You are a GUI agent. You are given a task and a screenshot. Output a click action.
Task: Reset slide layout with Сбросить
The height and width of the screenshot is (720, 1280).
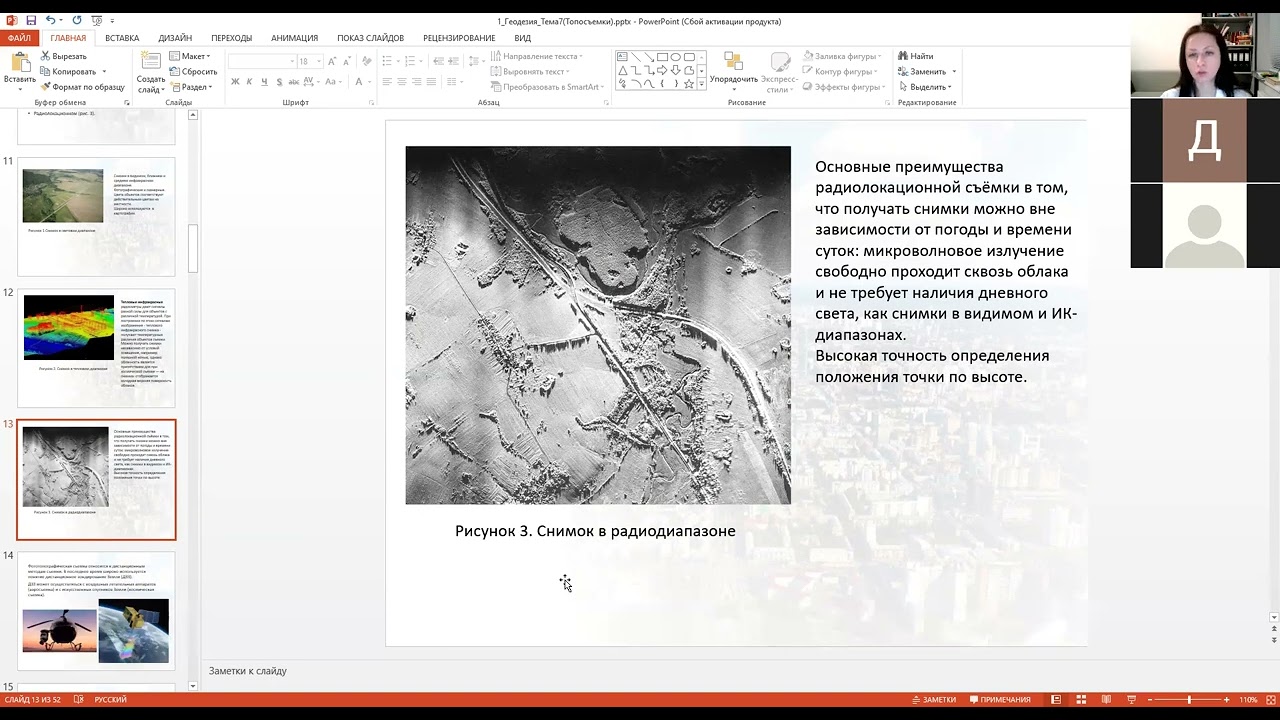pos(193,72)
